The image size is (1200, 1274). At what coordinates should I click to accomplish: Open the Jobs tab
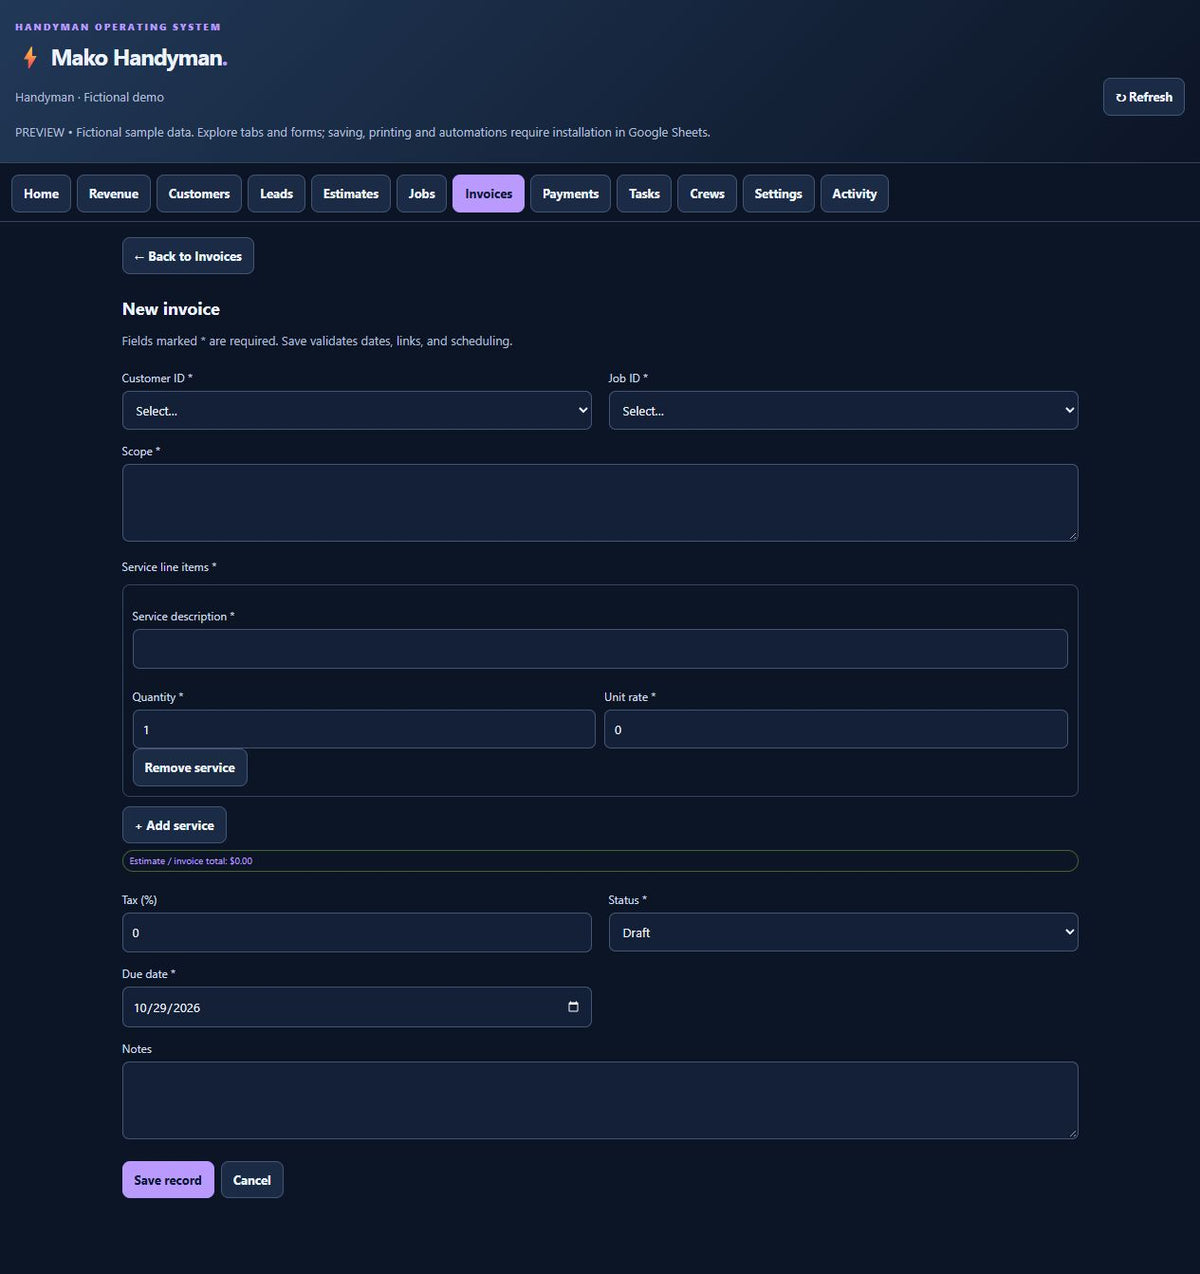coord(422,194)
